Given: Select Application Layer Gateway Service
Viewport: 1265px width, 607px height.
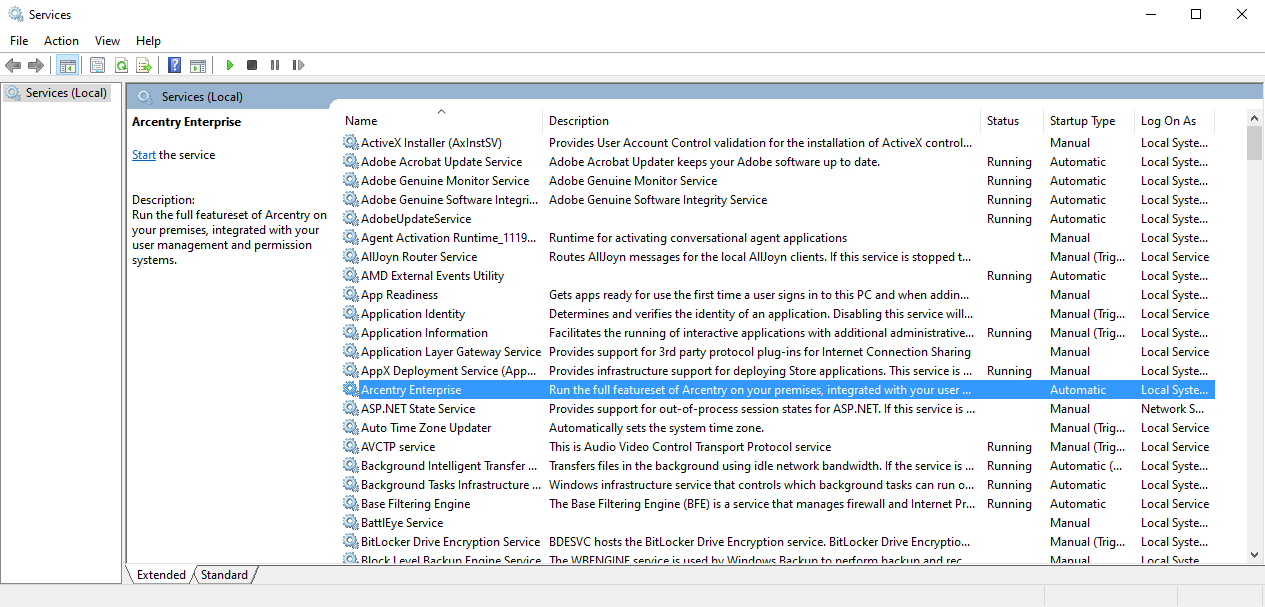Looking at the screenshot, I should point(778,352).
